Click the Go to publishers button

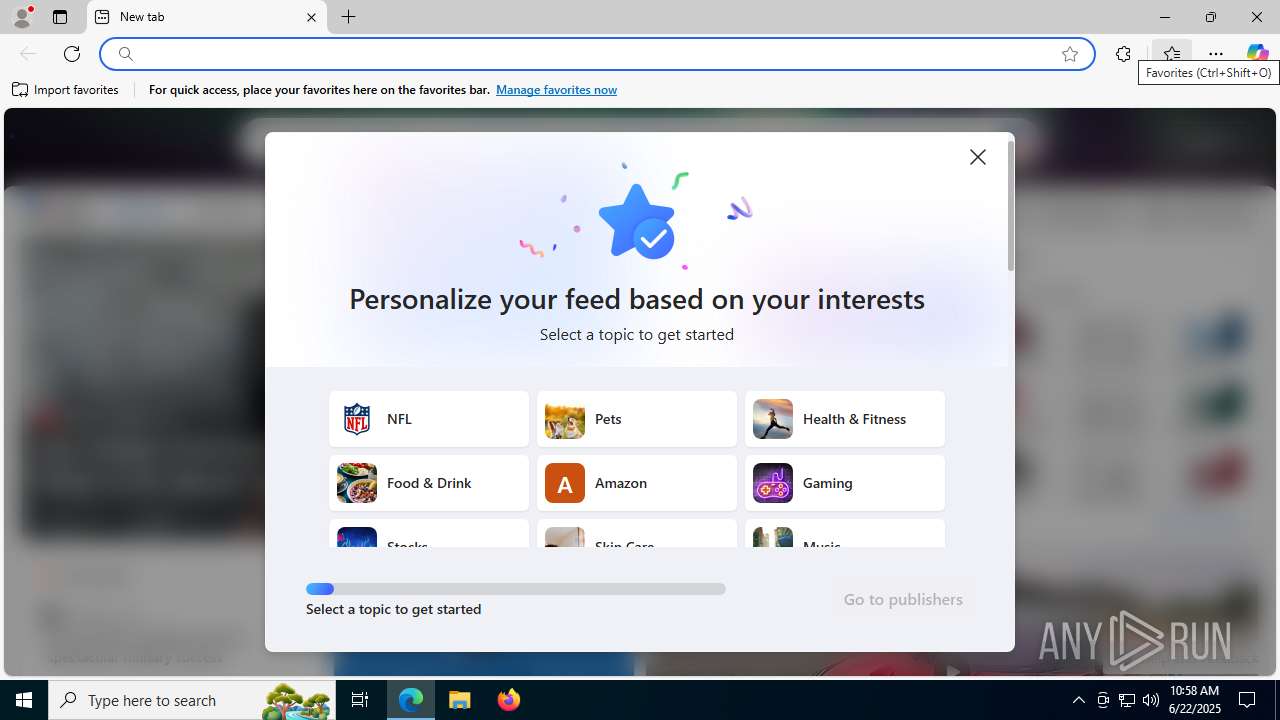coord(903,599)
